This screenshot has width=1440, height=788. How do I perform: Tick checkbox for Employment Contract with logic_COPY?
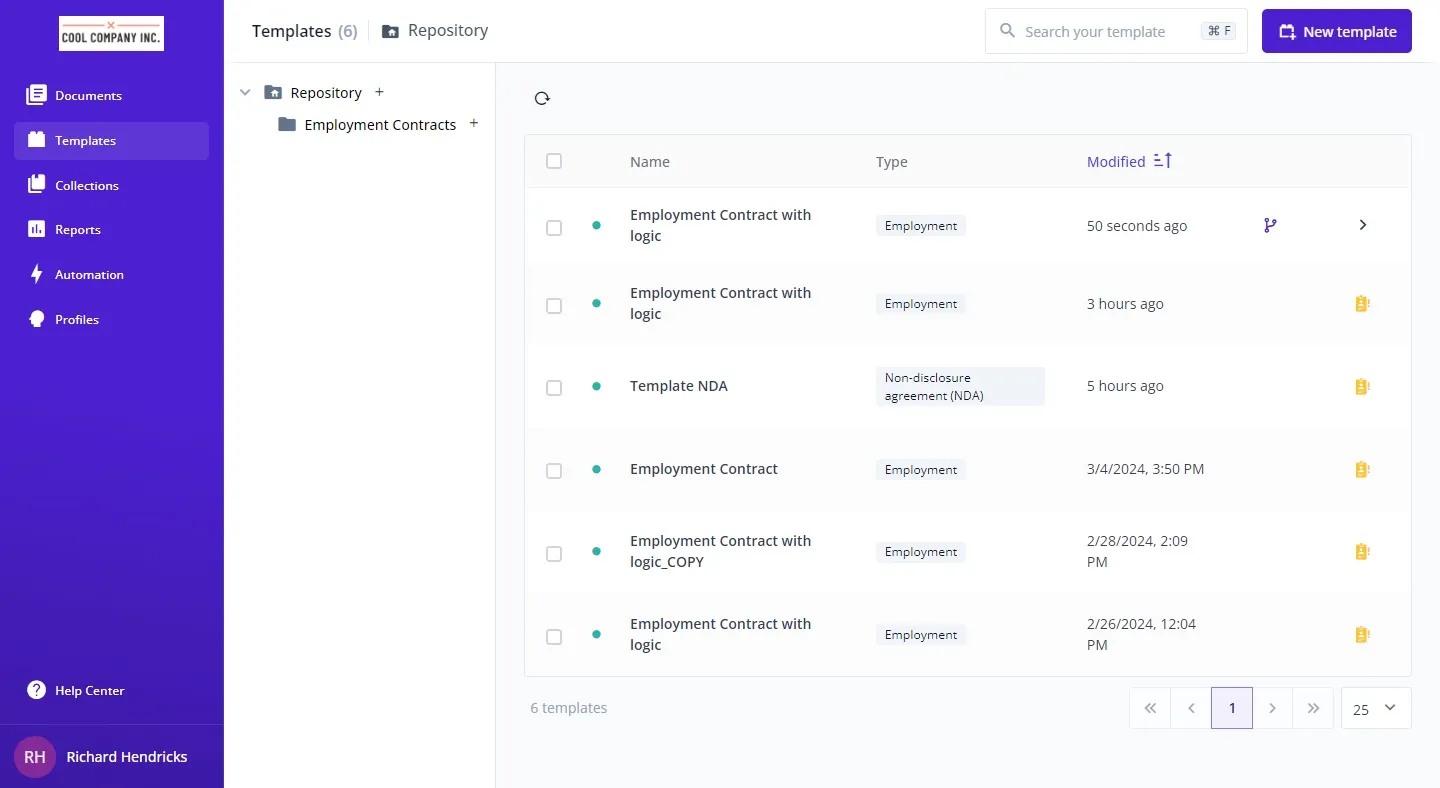tap(554, 553)
